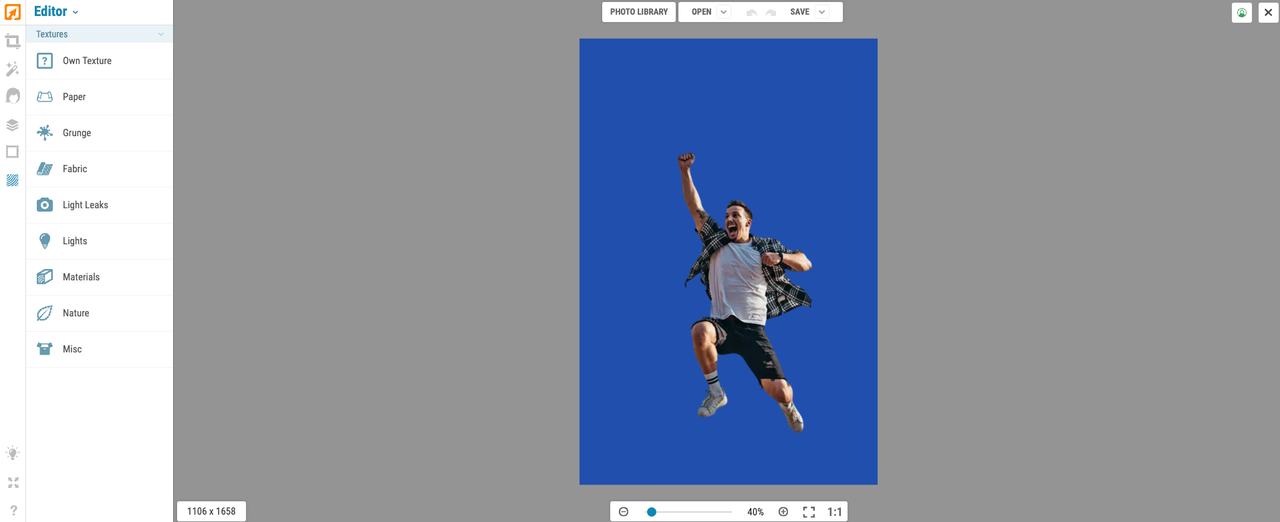This screenshot has height=522, width=1280.
Task: Open the Materials textures category
Action: pos(99,277)
